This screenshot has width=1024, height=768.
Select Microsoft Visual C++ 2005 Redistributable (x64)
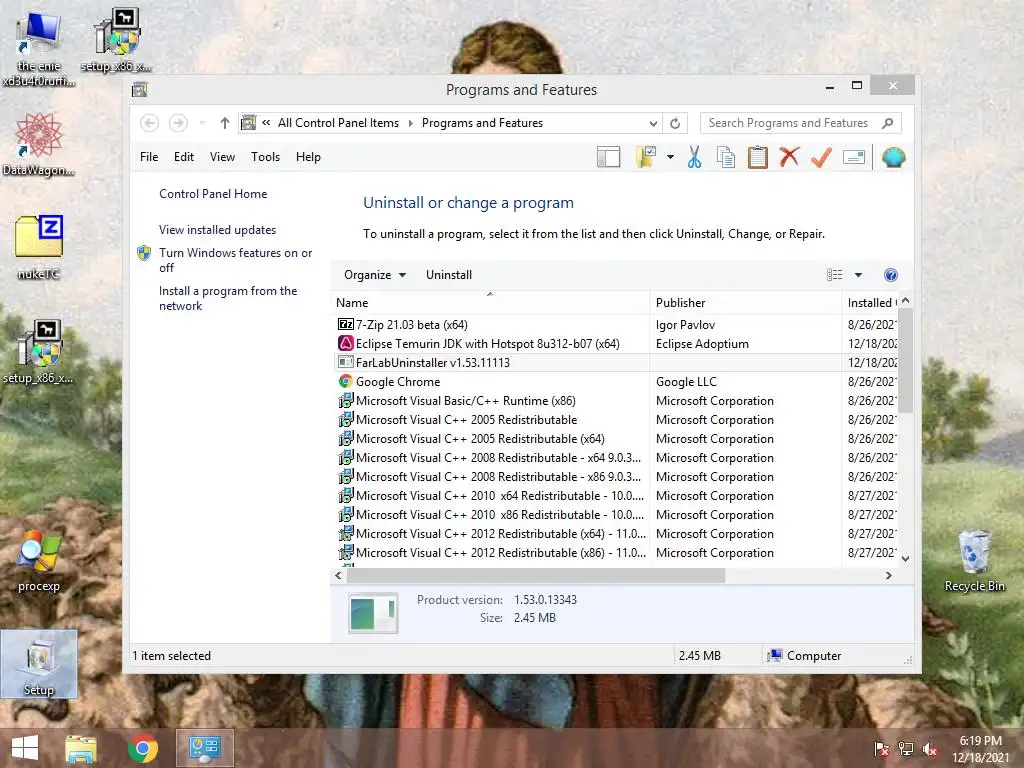point(614,439)
